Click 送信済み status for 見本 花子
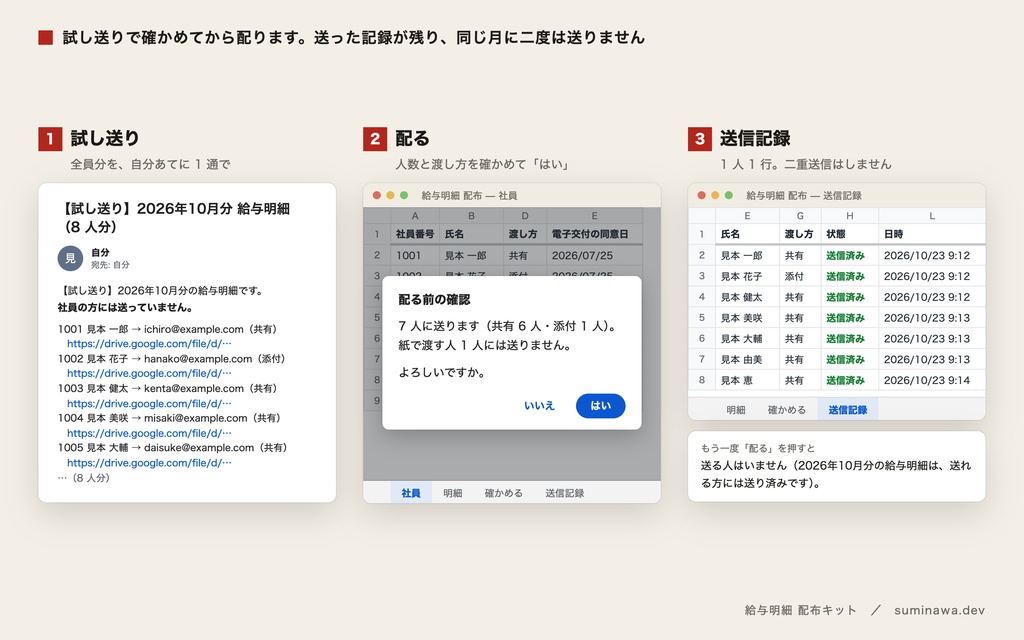The height and width of the screenshot is (640, 1024). pos(850,276)
